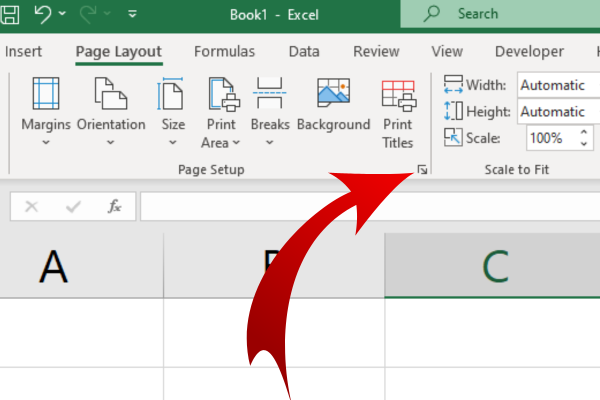The width and height of the screenshot is (600, 400).
Task: Open the Review tab
Action: [376, 51]
